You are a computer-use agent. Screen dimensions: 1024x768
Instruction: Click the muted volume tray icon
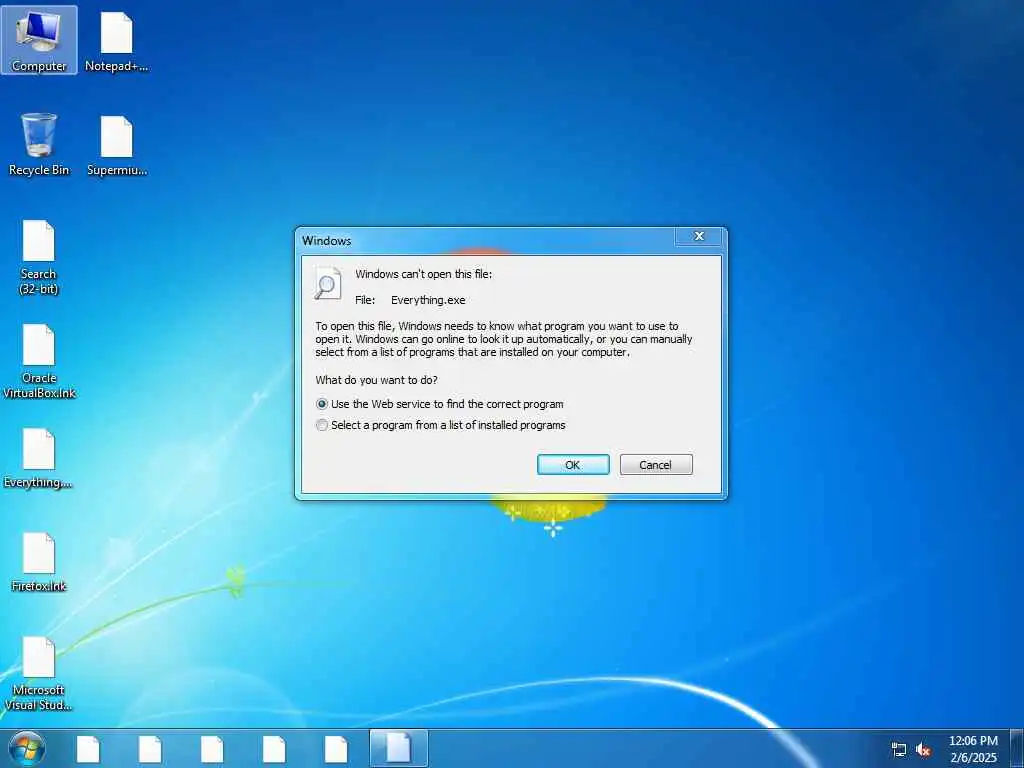pyautogui.click(x=923, y=750)
